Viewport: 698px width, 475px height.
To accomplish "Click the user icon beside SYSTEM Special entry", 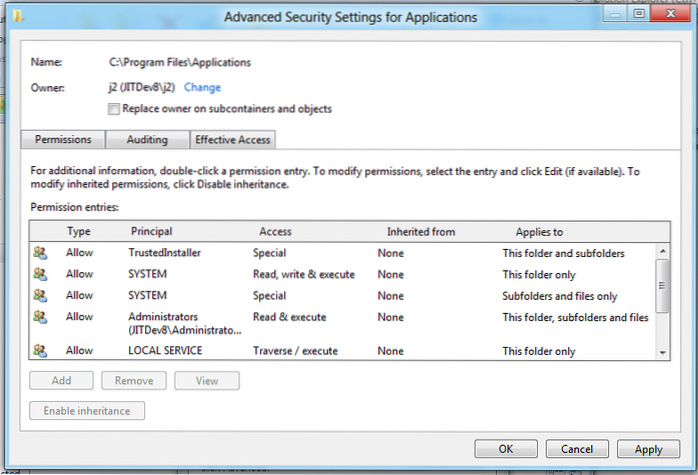I will pyautogui.click(x=40, y=296).
